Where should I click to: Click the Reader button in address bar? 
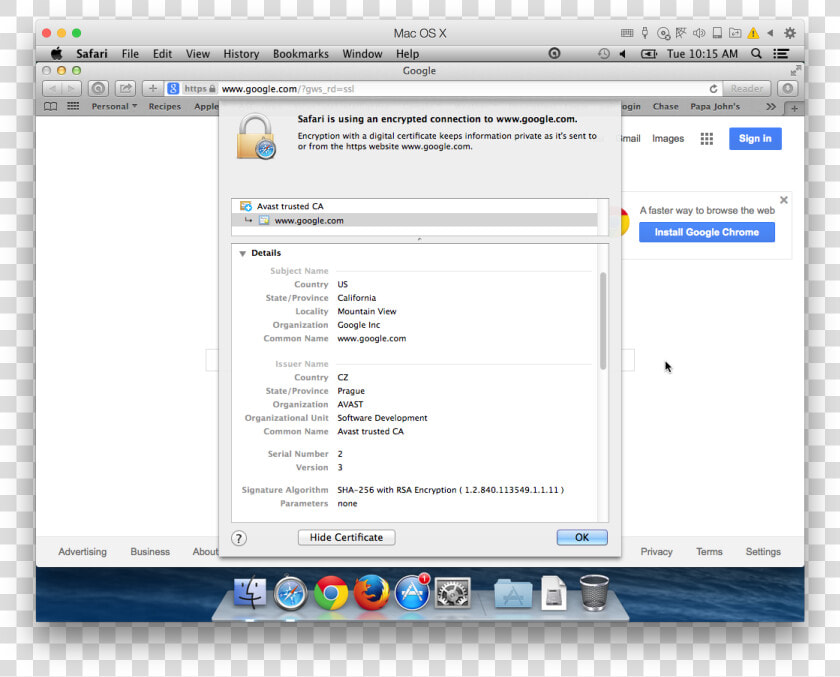point(747,88)
